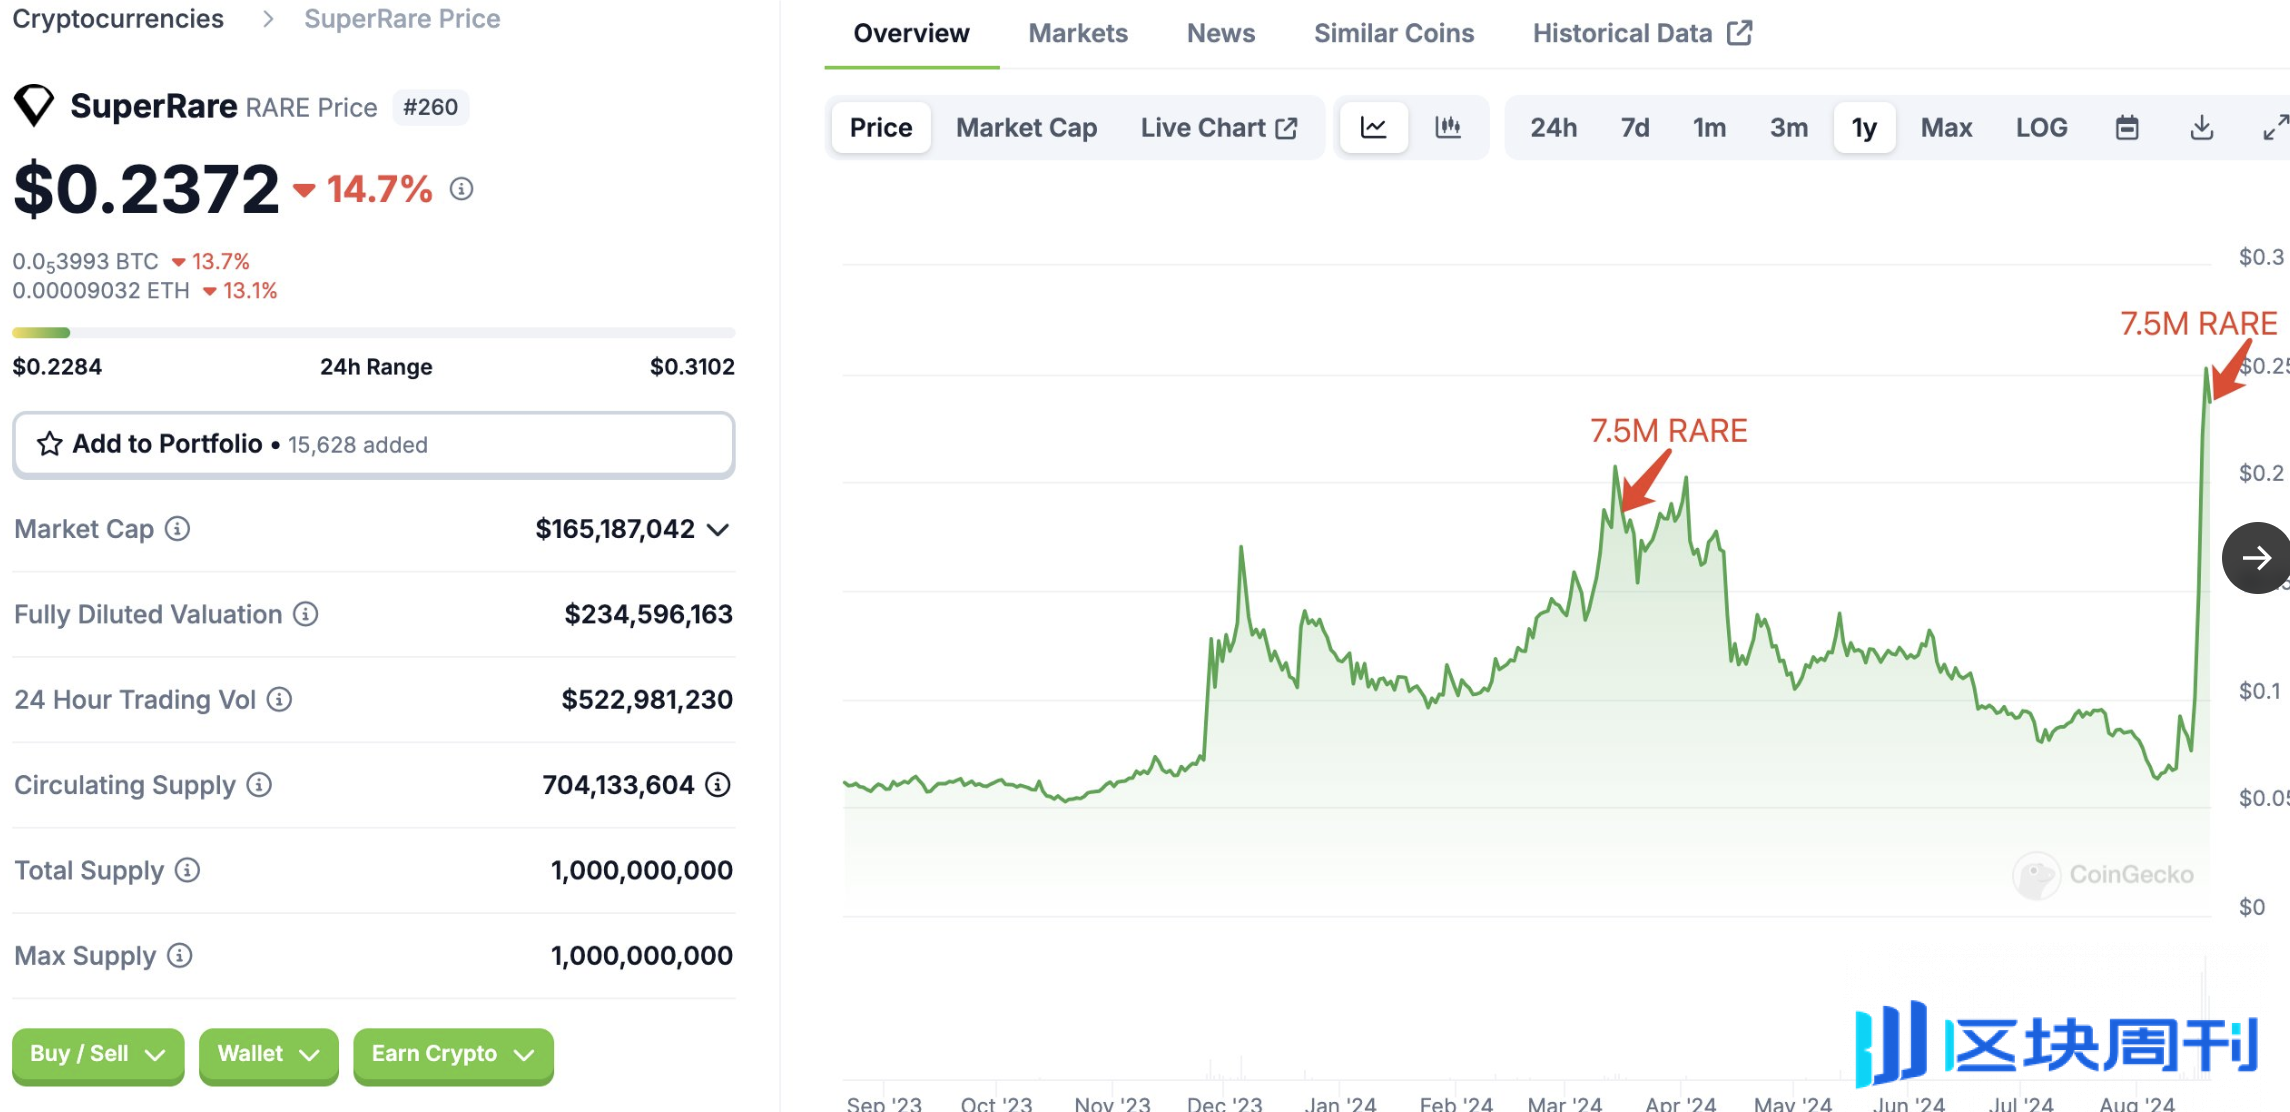2290x1112 pixels.
Task: Click the 24h Range progress bar
Action: point(374,332)
